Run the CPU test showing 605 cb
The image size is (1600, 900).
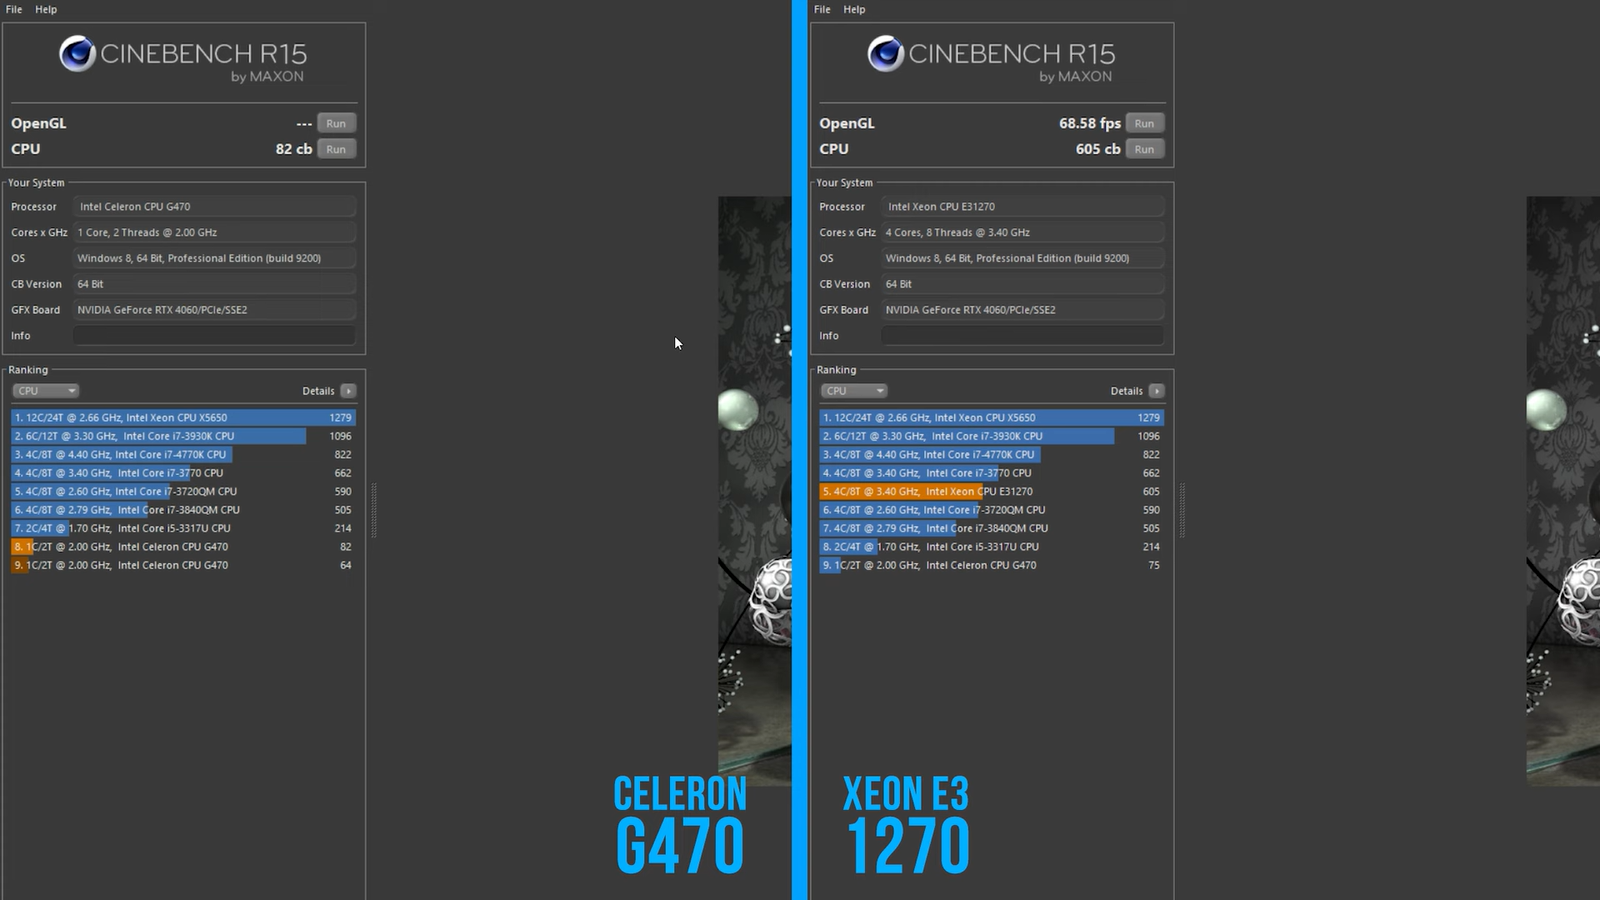click(1144, 149)
